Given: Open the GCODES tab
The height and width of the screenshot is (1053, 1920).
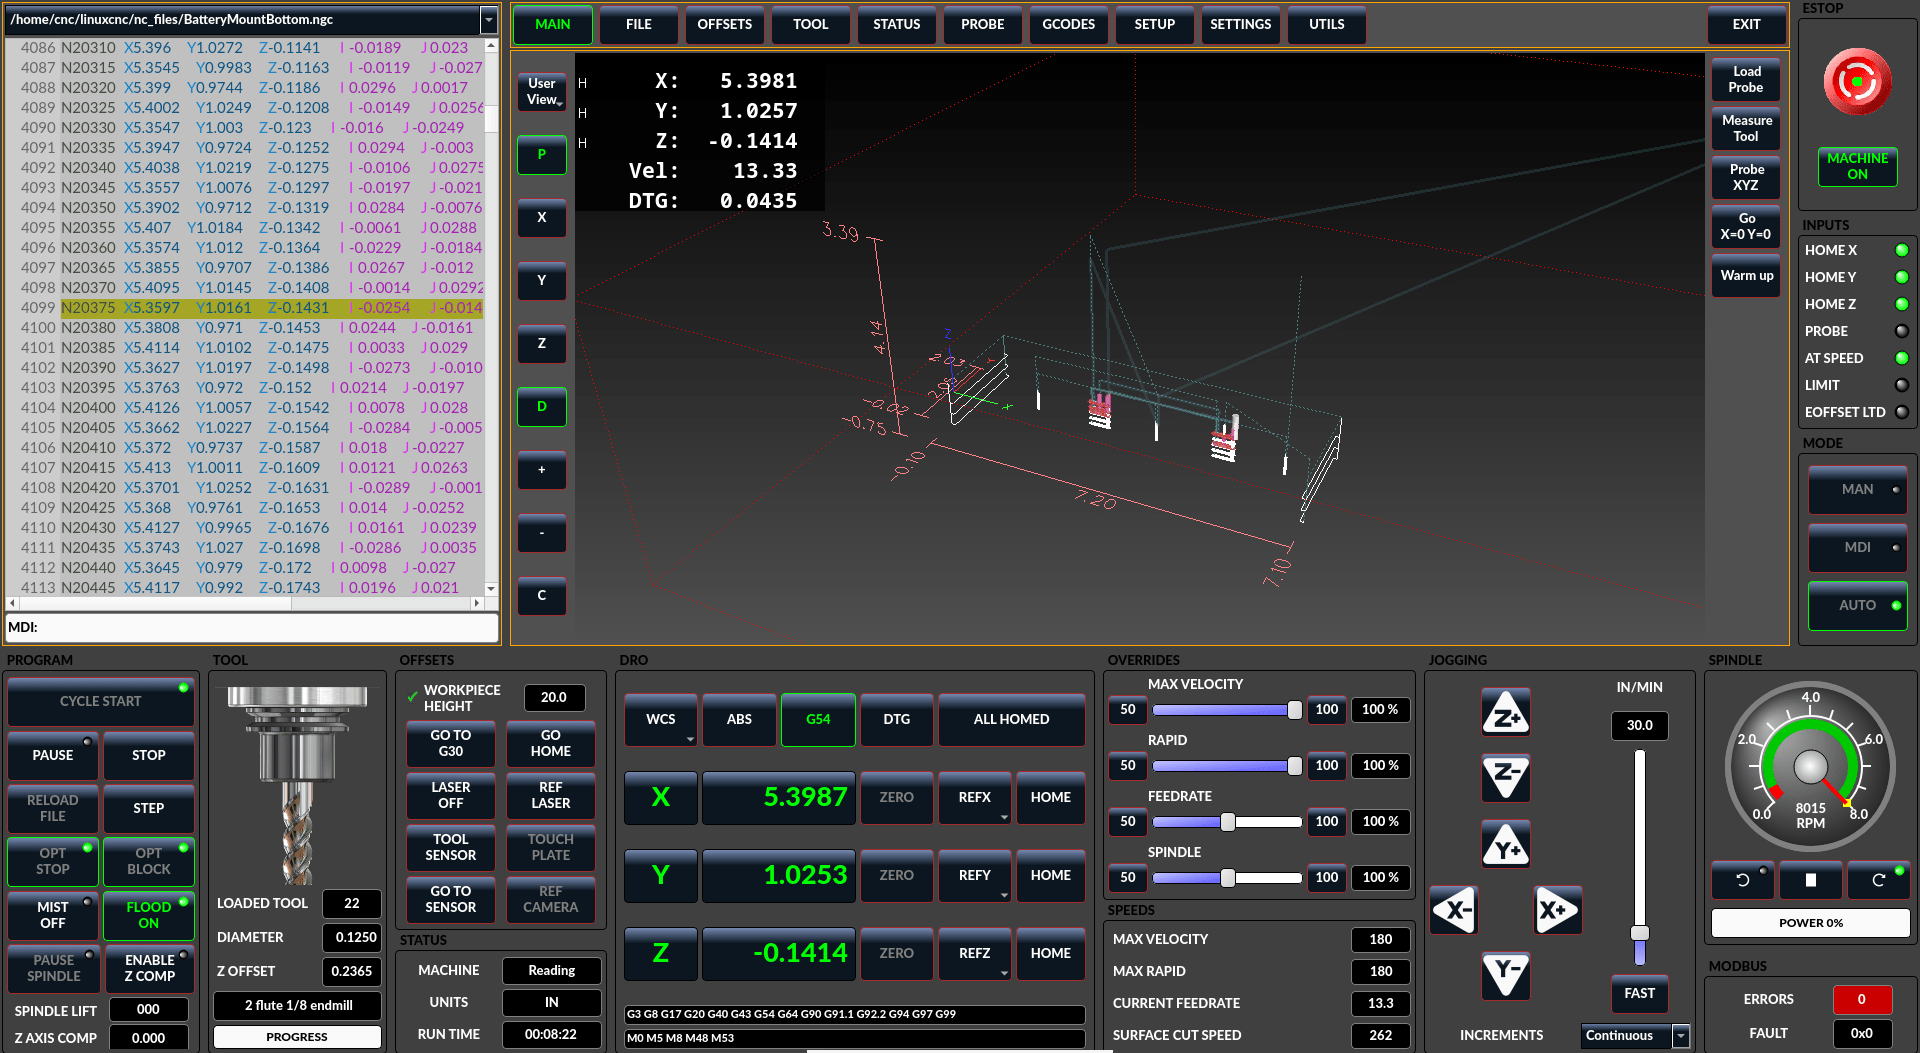Looking at the screenshot, I should pos(1068,24).
